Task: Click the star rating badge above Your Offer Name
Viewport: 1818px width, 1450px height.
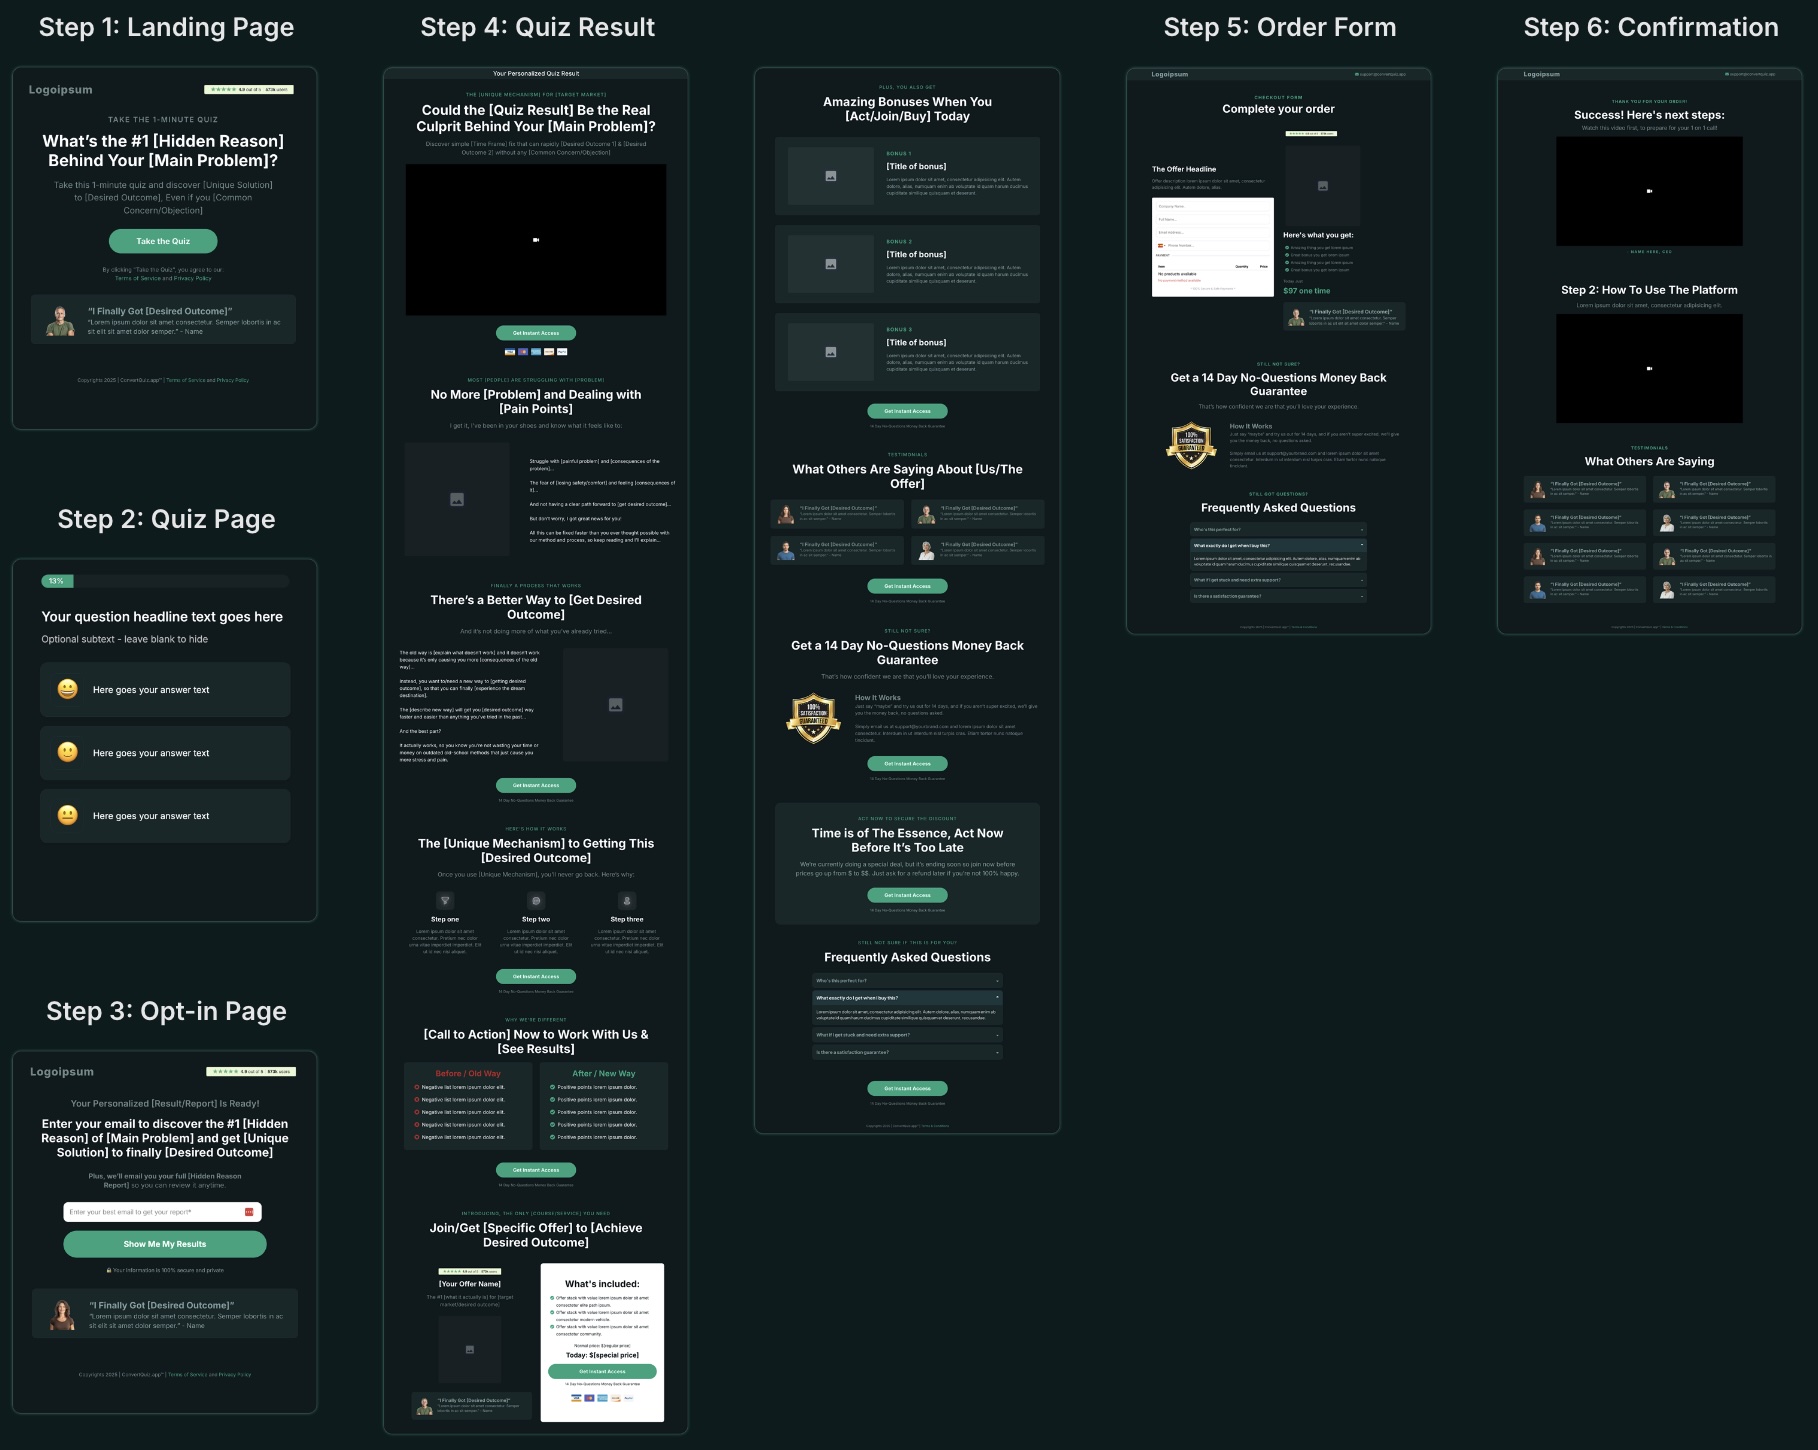Action: 470,1272
